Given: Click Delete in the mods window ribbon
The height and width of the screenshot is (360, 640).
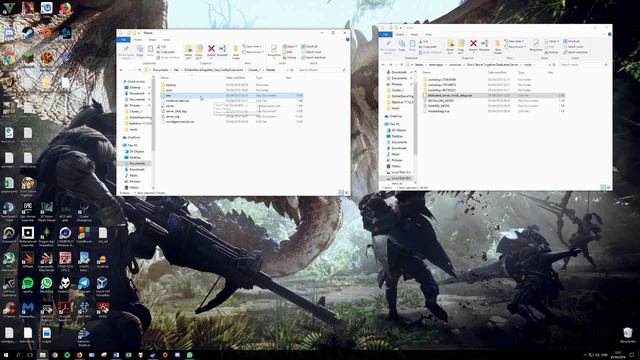Looking at the screenshot, I should (473, 46).
